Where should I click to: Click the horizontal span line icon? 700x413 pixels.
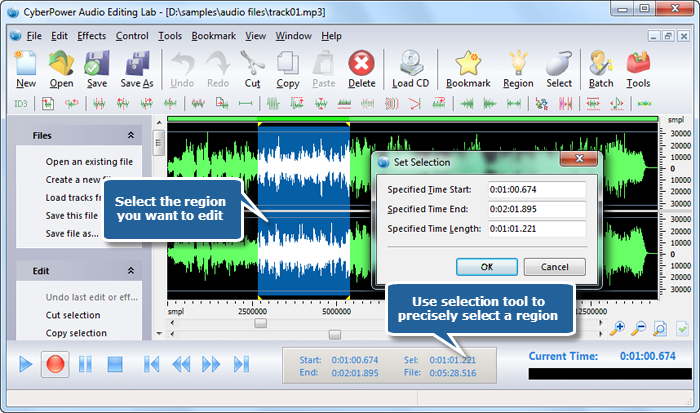pos(245,104)
